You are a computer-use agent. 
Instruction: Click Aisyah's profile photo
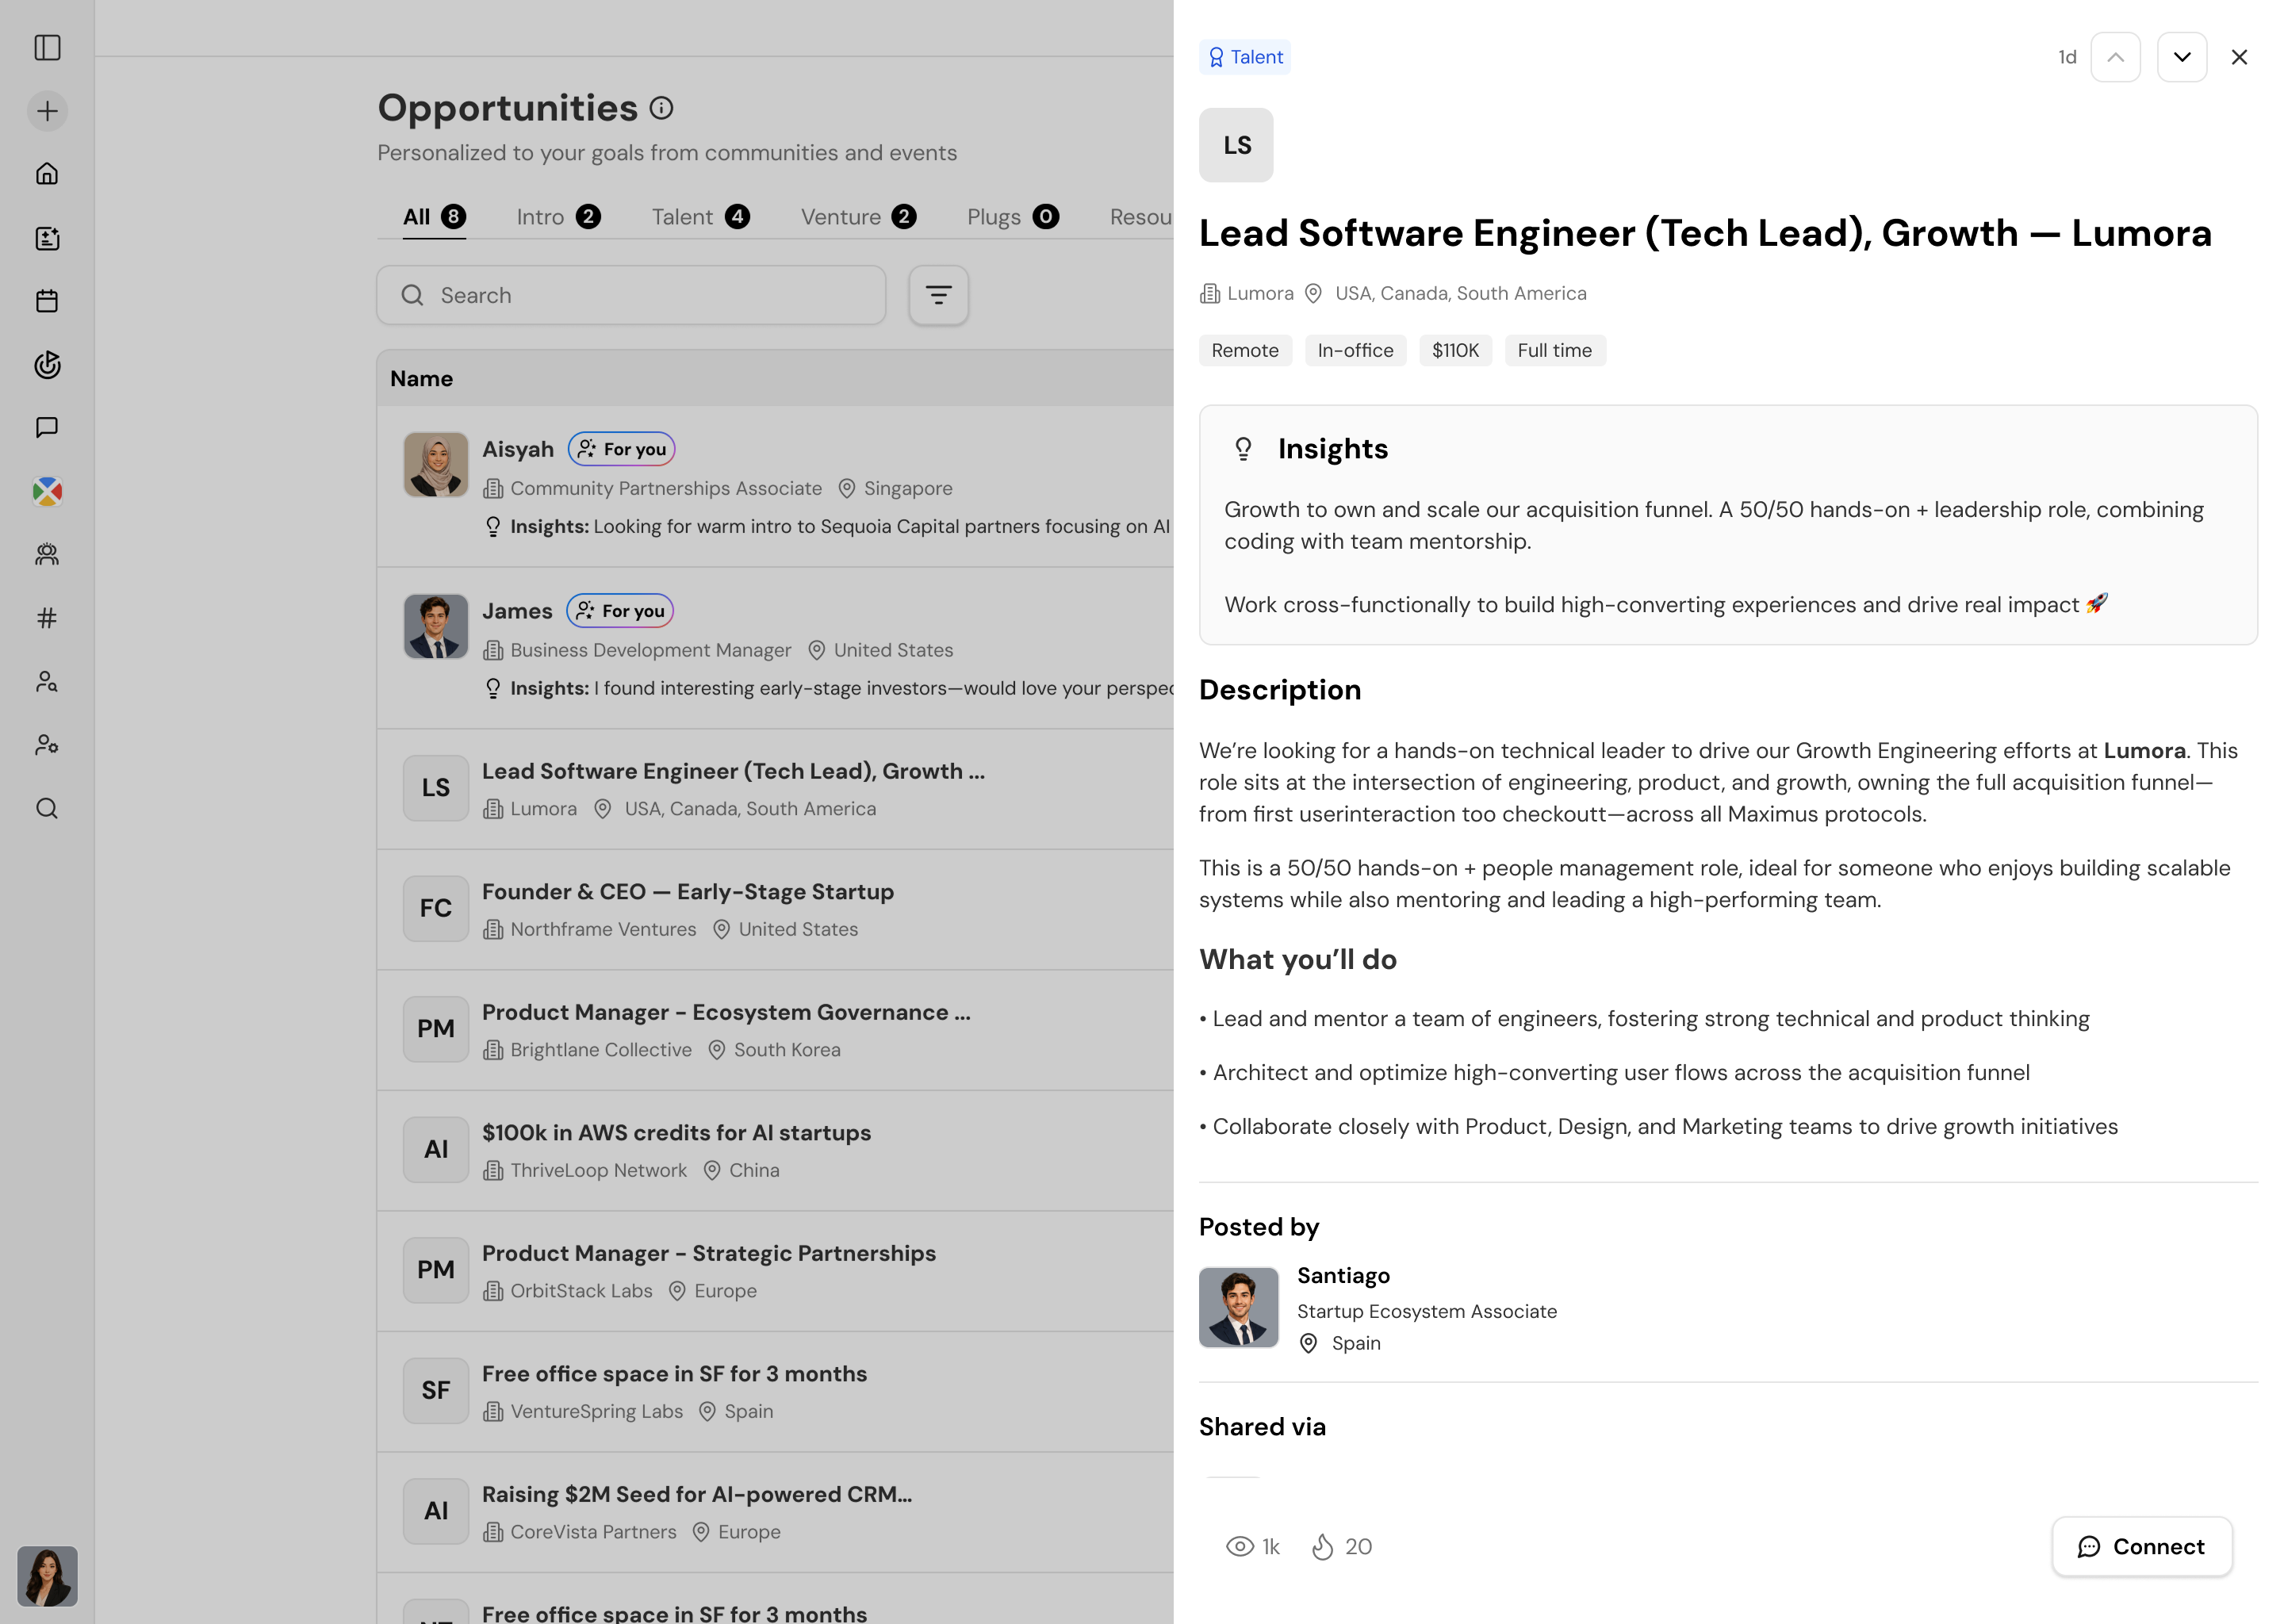click(x=436, y=465)
